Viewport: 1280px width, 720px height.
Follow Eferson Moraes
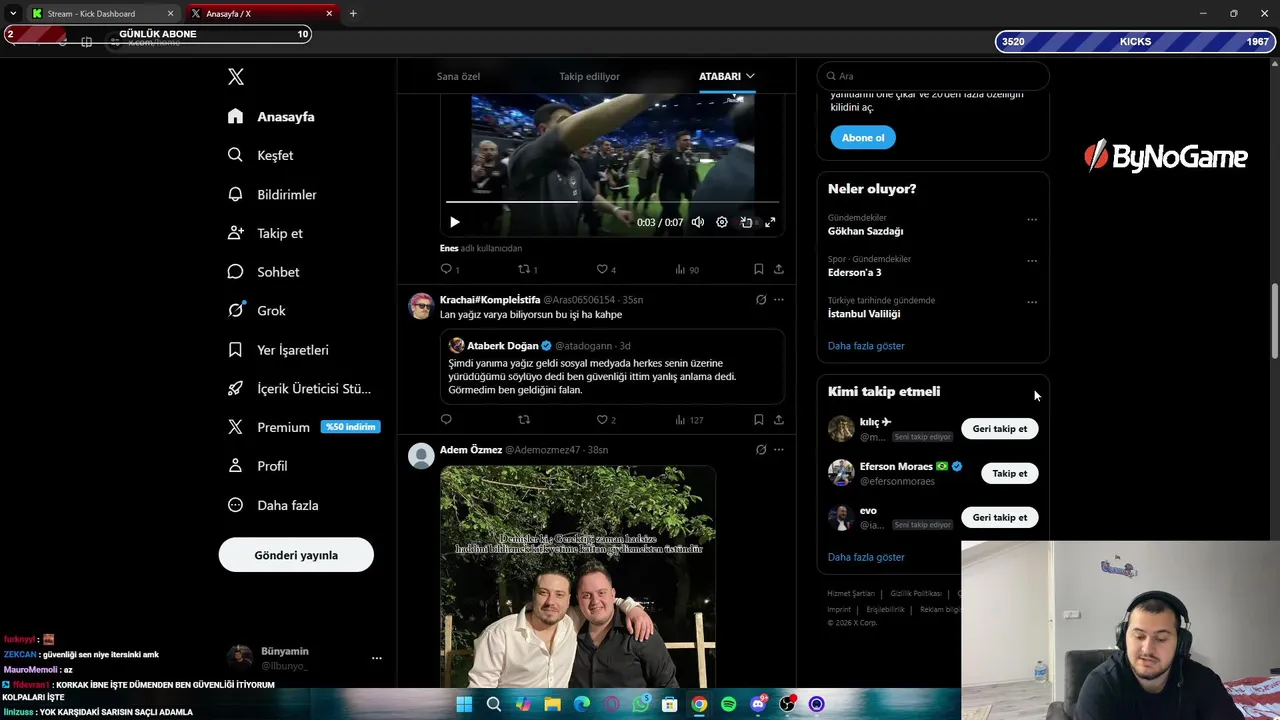click(1010, 473)
